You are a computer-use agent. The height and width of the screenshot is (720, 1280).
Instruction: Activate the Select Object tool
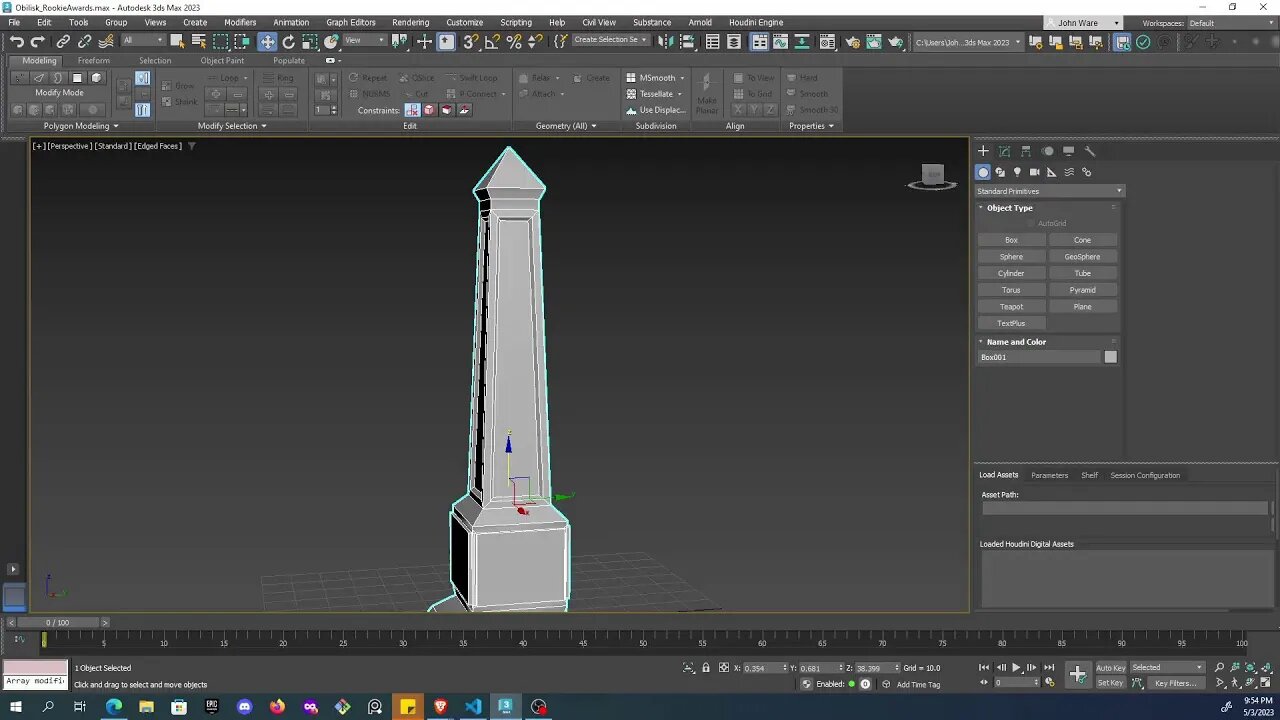click(x=177, y=41)
